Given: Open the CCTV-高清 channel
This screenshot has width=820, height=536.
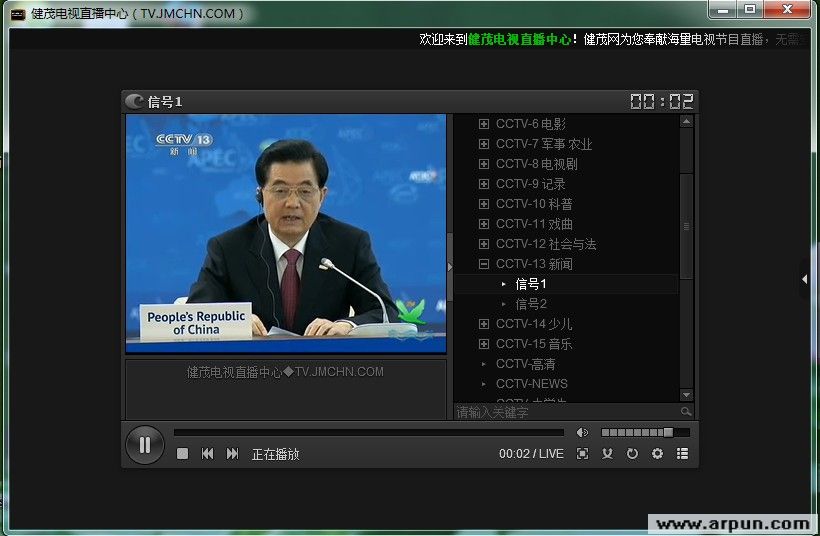Looking at the screenshot, I should 525,364.
